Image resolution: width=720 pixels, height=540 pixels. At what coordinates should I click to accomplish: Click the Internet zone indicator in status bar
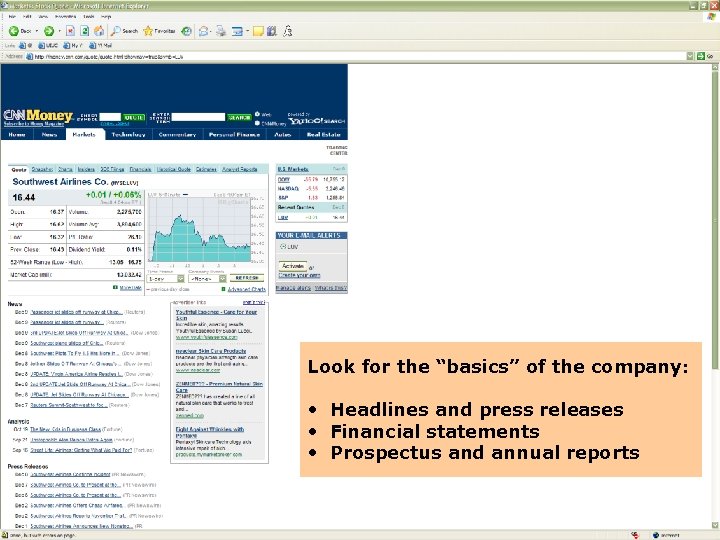(x=667, y=535)
